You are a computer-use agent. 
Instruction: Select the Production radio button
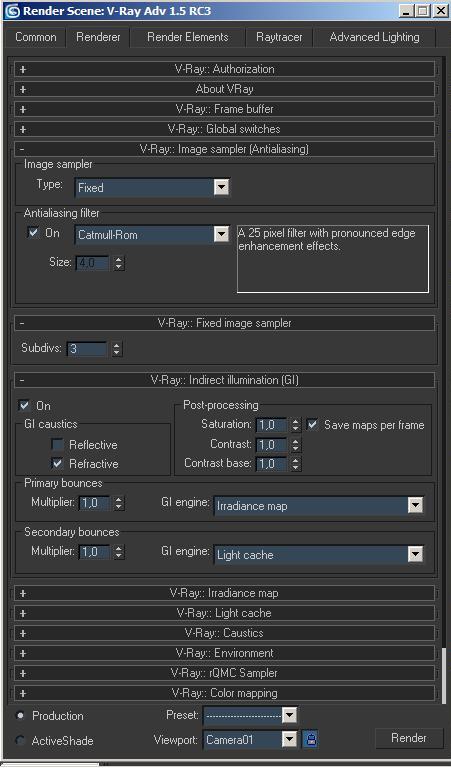(x=20, y=716)
